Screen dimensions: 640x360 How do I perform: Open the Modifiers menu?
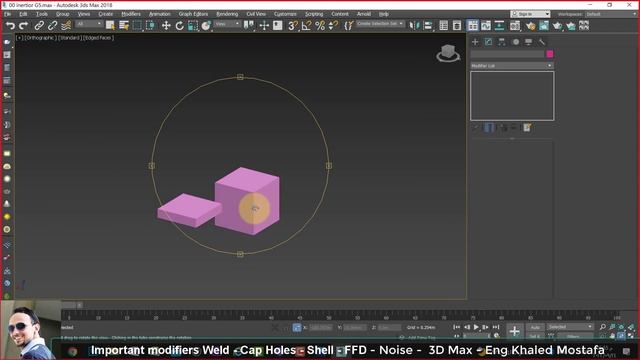point(131,14)
